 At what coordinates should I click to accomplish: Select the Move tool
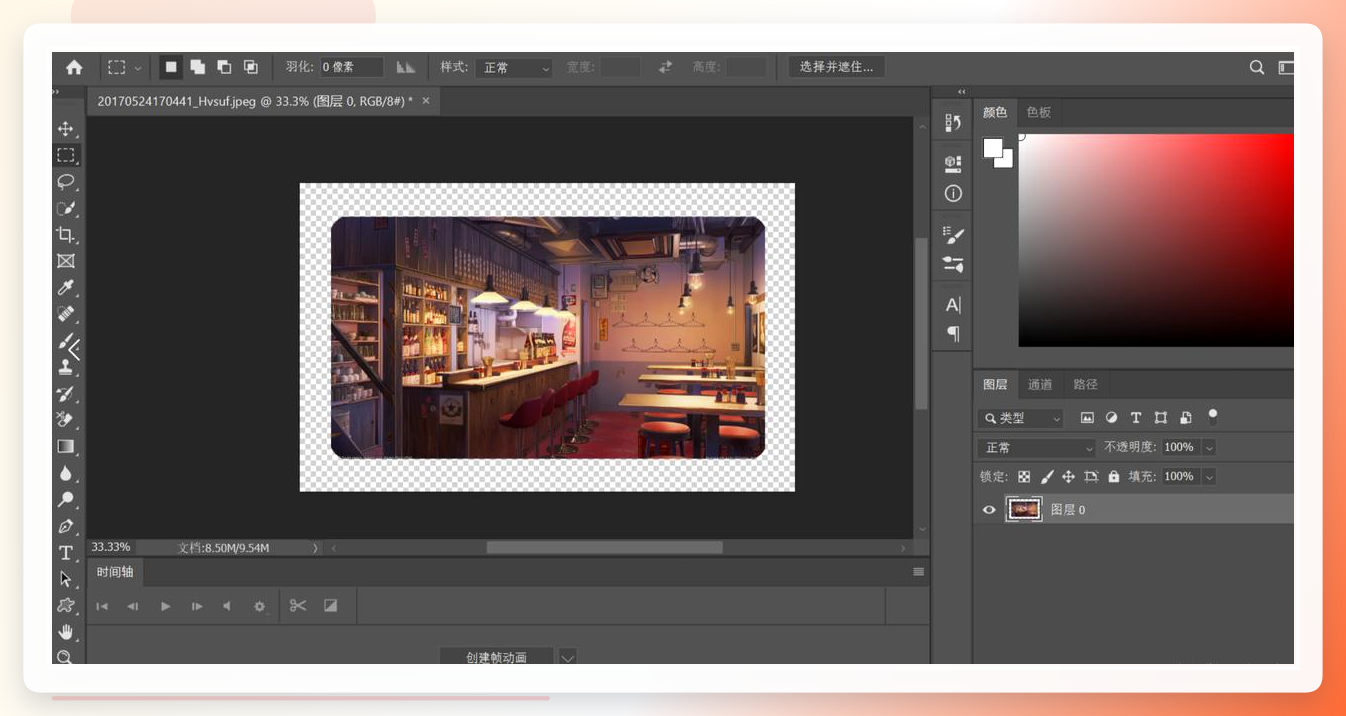(65, 129)
